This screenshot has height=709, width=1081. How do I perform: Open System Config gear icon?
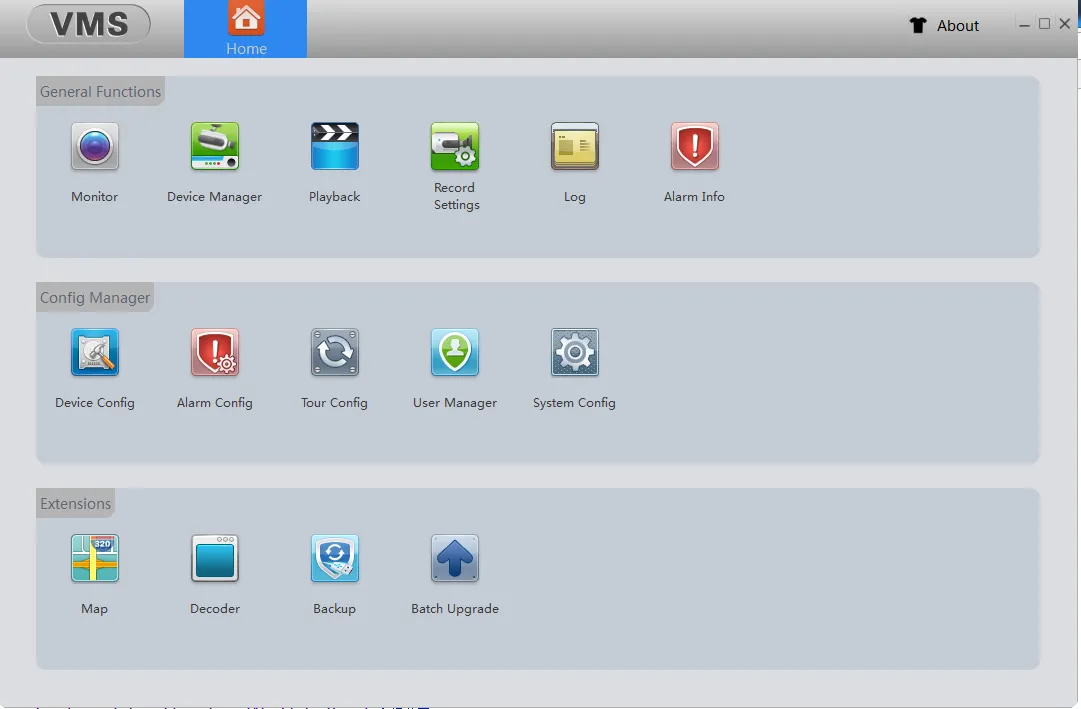pyautogui.click(x=575, y=353)
